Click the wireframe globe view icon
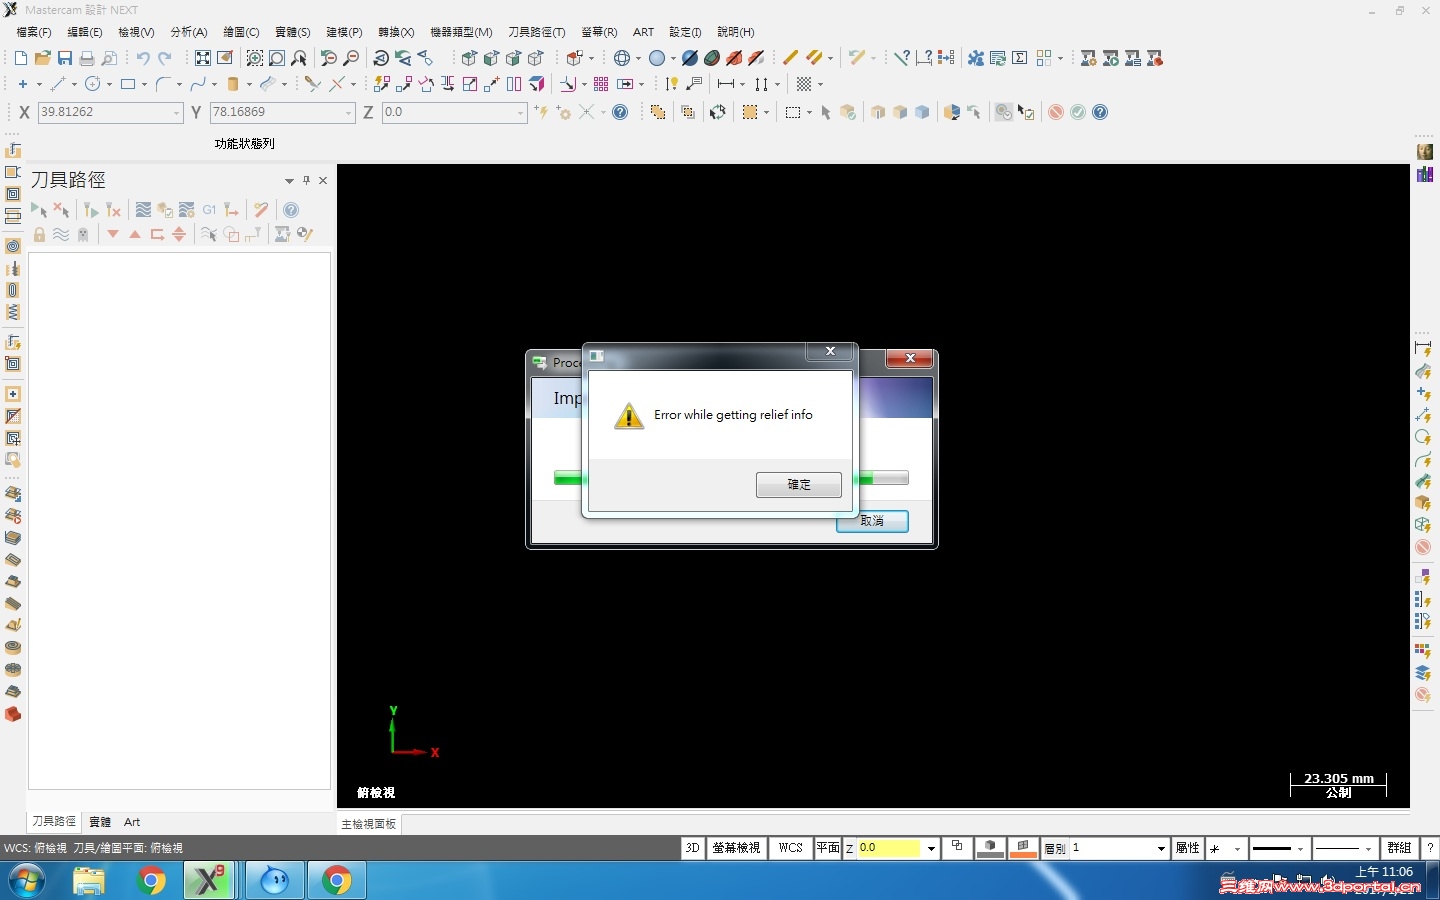The height and width of the screenshot is (900, 1440). (x=622, y=59)
